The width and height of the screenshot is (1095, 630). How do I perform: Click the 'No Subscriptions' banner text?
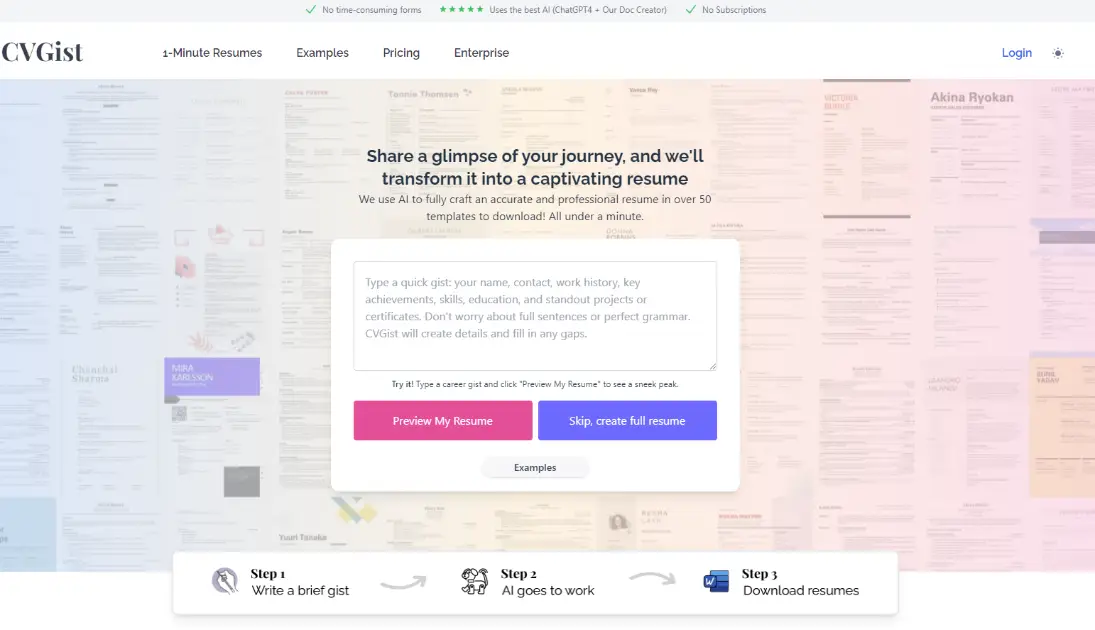734,10
